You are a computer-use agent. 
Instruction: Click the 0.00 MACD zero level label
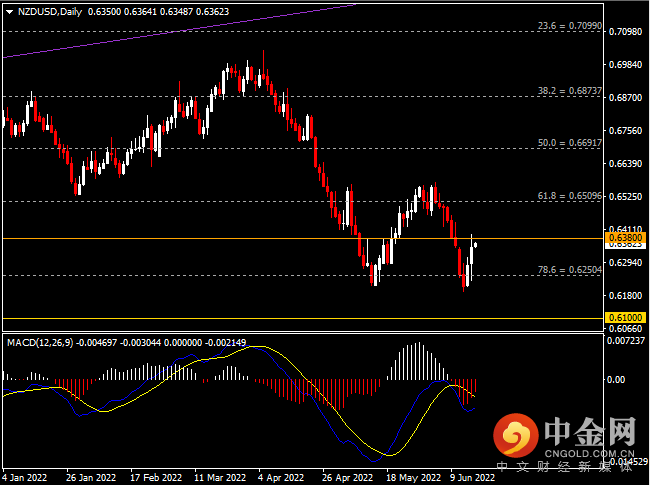pos(617,380)
